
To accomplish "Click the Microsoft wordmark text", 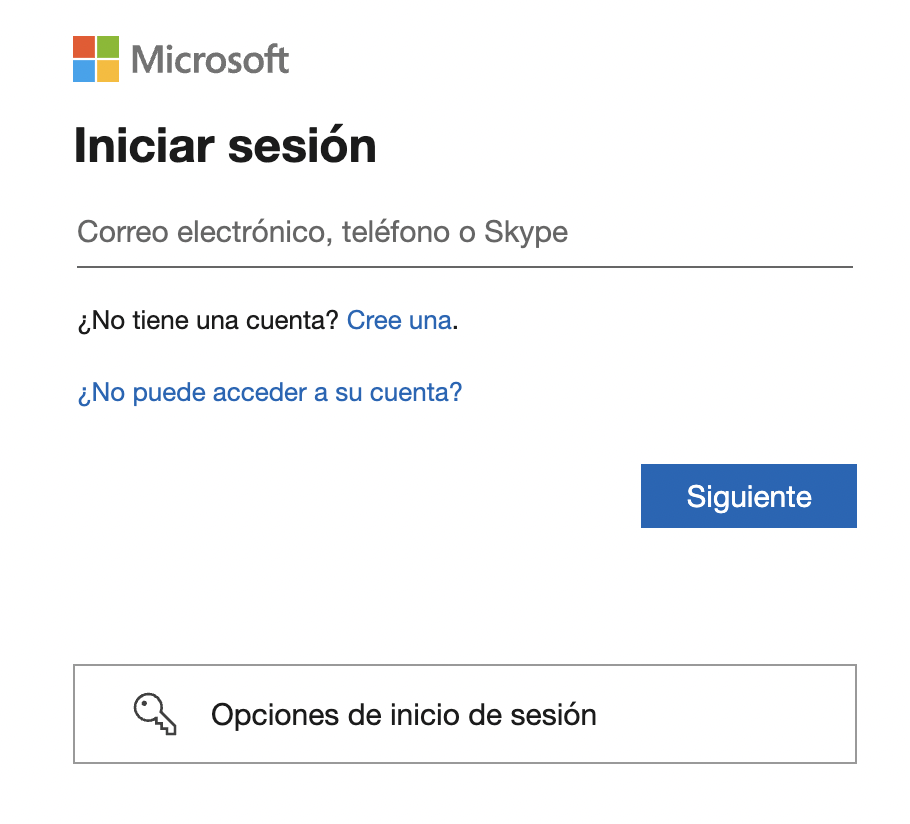I will click(x=210, y=60).
